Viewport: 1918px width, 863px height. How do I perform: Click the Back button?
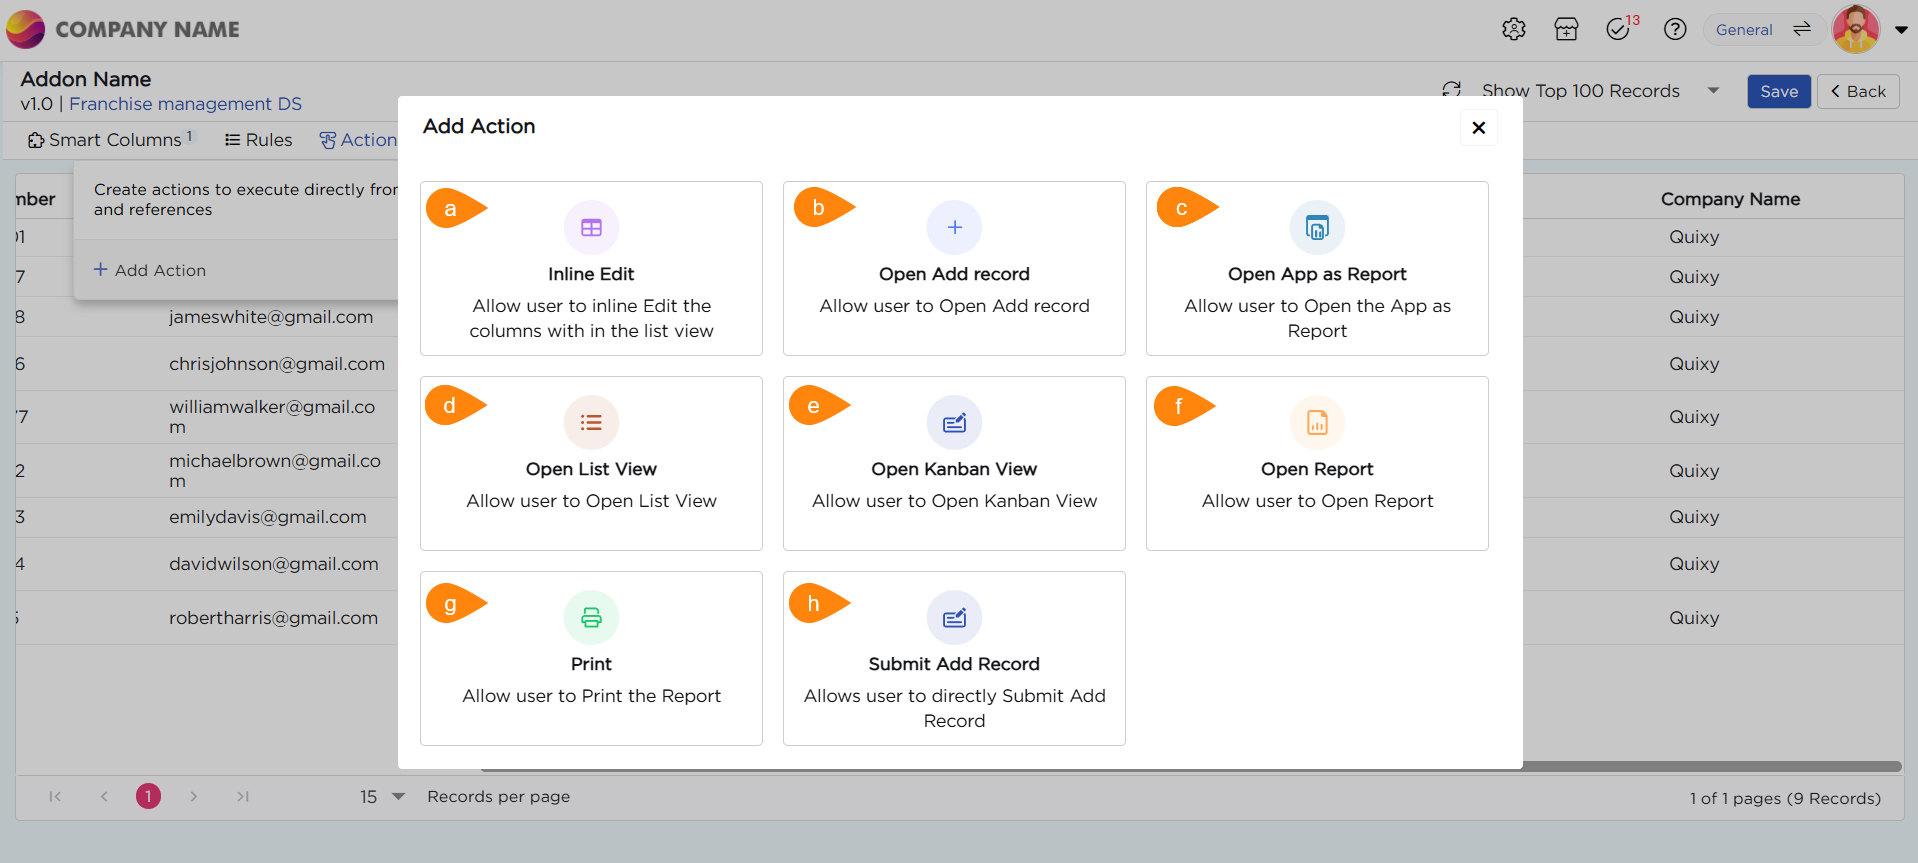click(1857, 92)
